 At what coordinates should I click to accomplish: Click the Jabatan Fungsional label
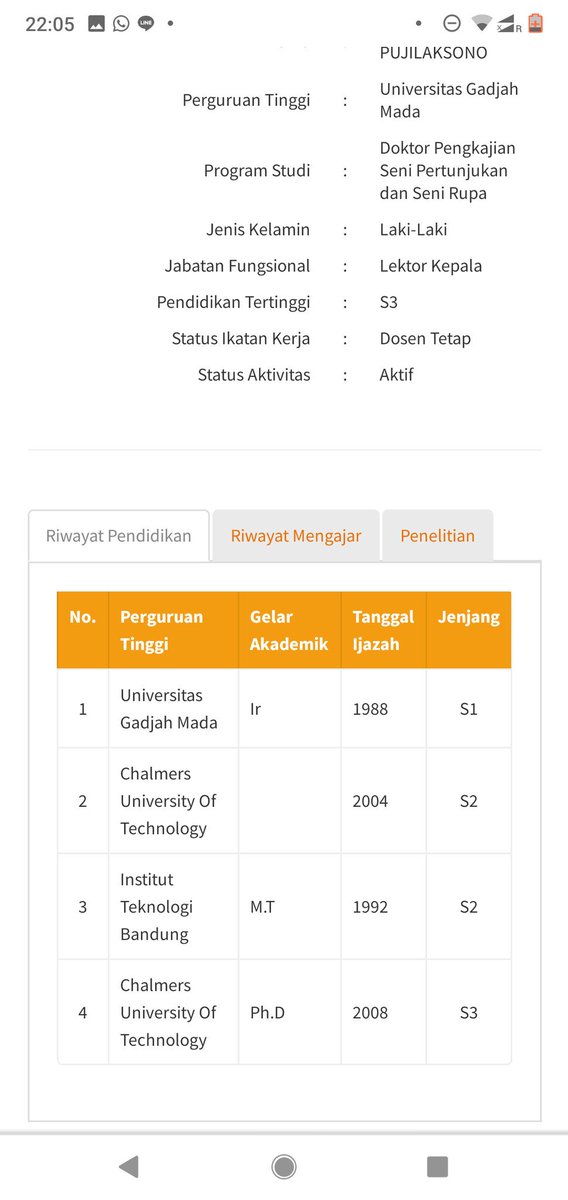coord(238,266)
